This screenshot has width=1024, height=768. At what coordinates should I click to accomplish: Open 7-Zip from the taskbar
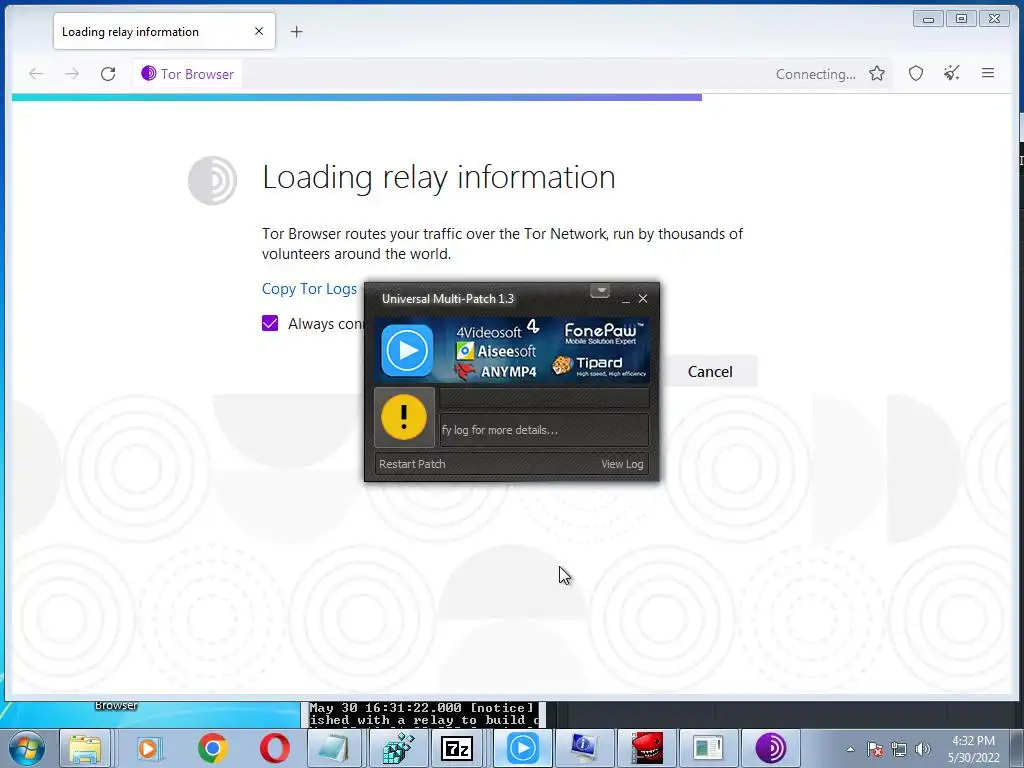pos(457,748)
